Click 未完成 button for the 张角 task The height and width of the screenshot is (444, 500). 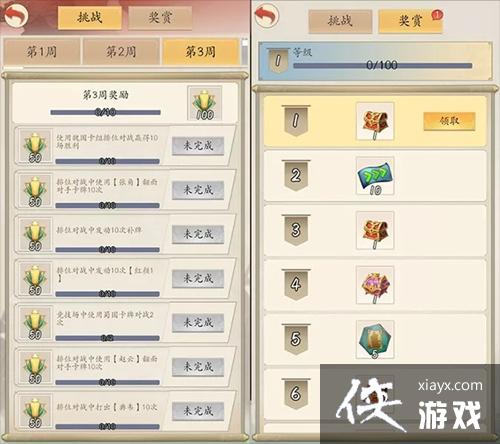[x=198, y=190]
